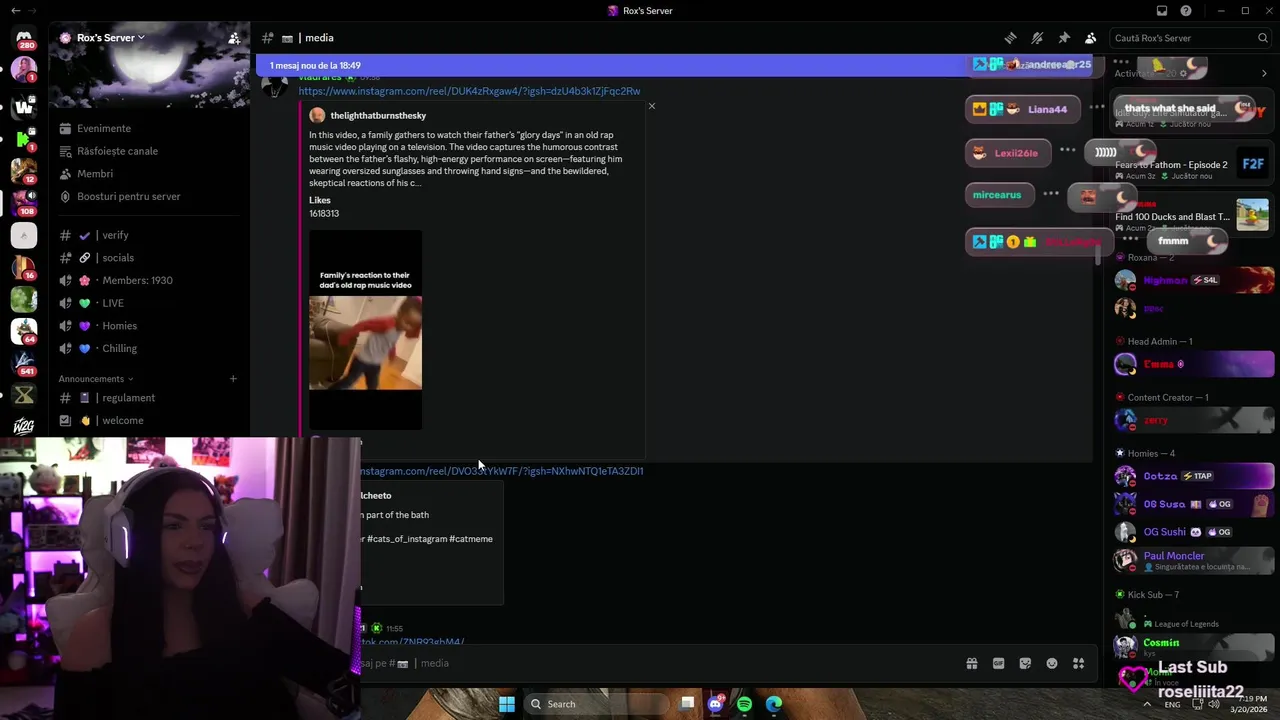The image size is (1280, 720).
Task: Open the GIF picker icon
Action: 998,663
